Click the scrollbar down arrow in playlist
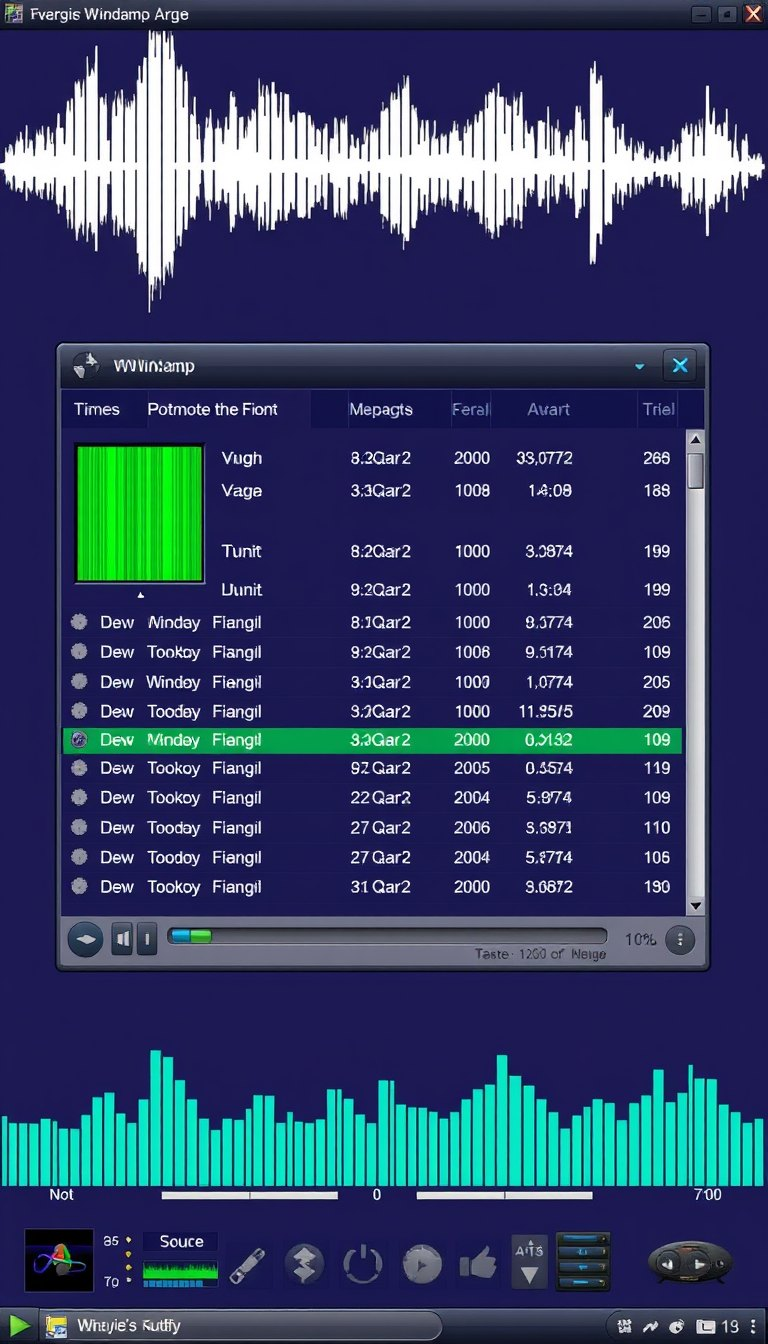 695,905
